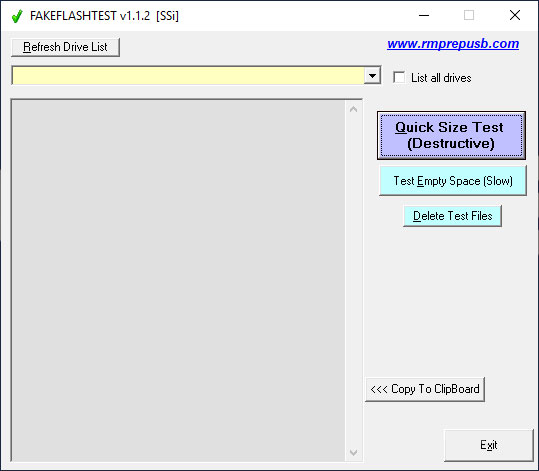Start the Quick Size Test (Destructive)
The width and height of the screenshot is (539, 471).
click(451, 135)
